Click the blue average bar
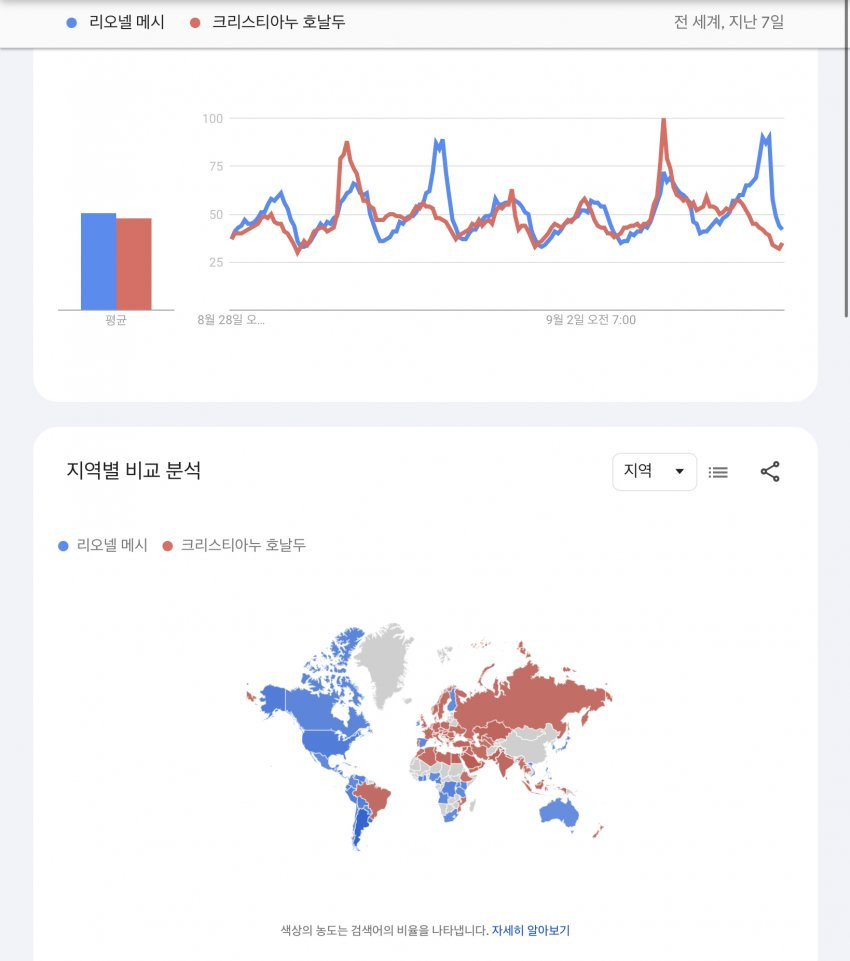 click(x=98, y=261)
